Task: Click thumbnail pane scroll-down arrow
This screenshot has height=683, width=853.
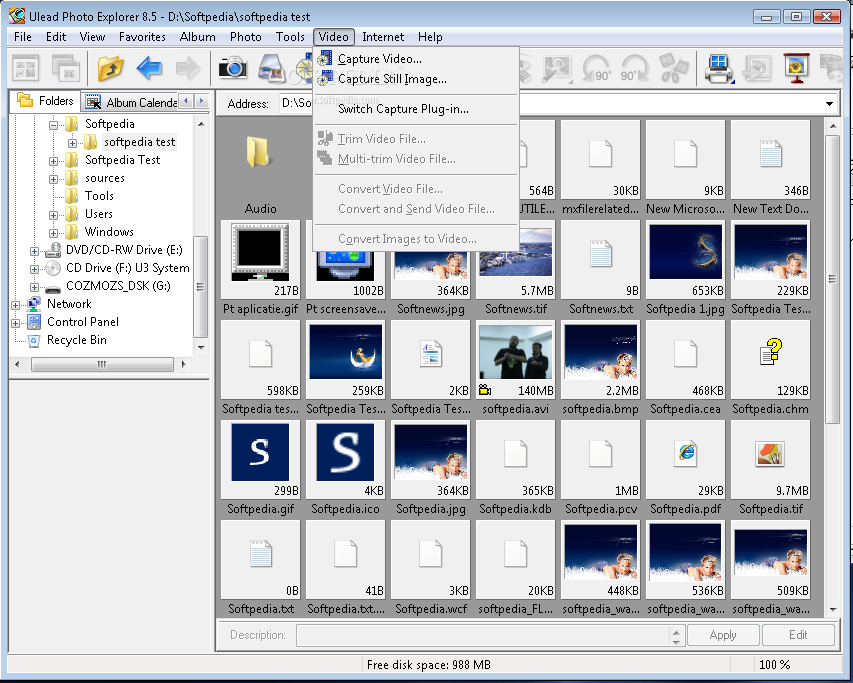Action: pyautogui.click(x=832, y=610)
